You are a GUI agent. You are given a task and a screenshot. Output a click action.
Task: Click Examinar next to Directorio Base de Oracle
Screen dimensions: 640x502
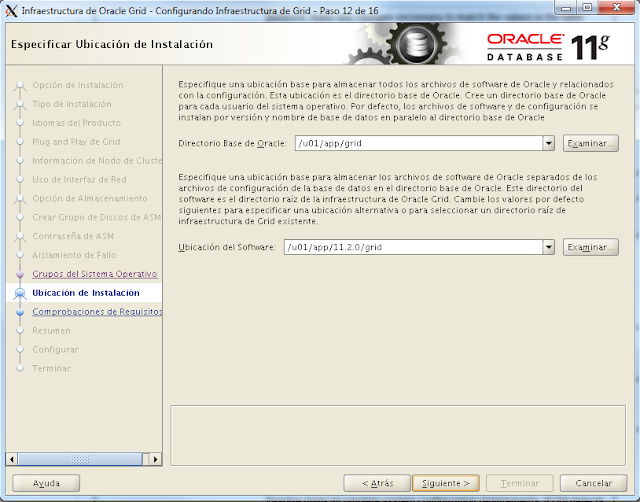591,143
